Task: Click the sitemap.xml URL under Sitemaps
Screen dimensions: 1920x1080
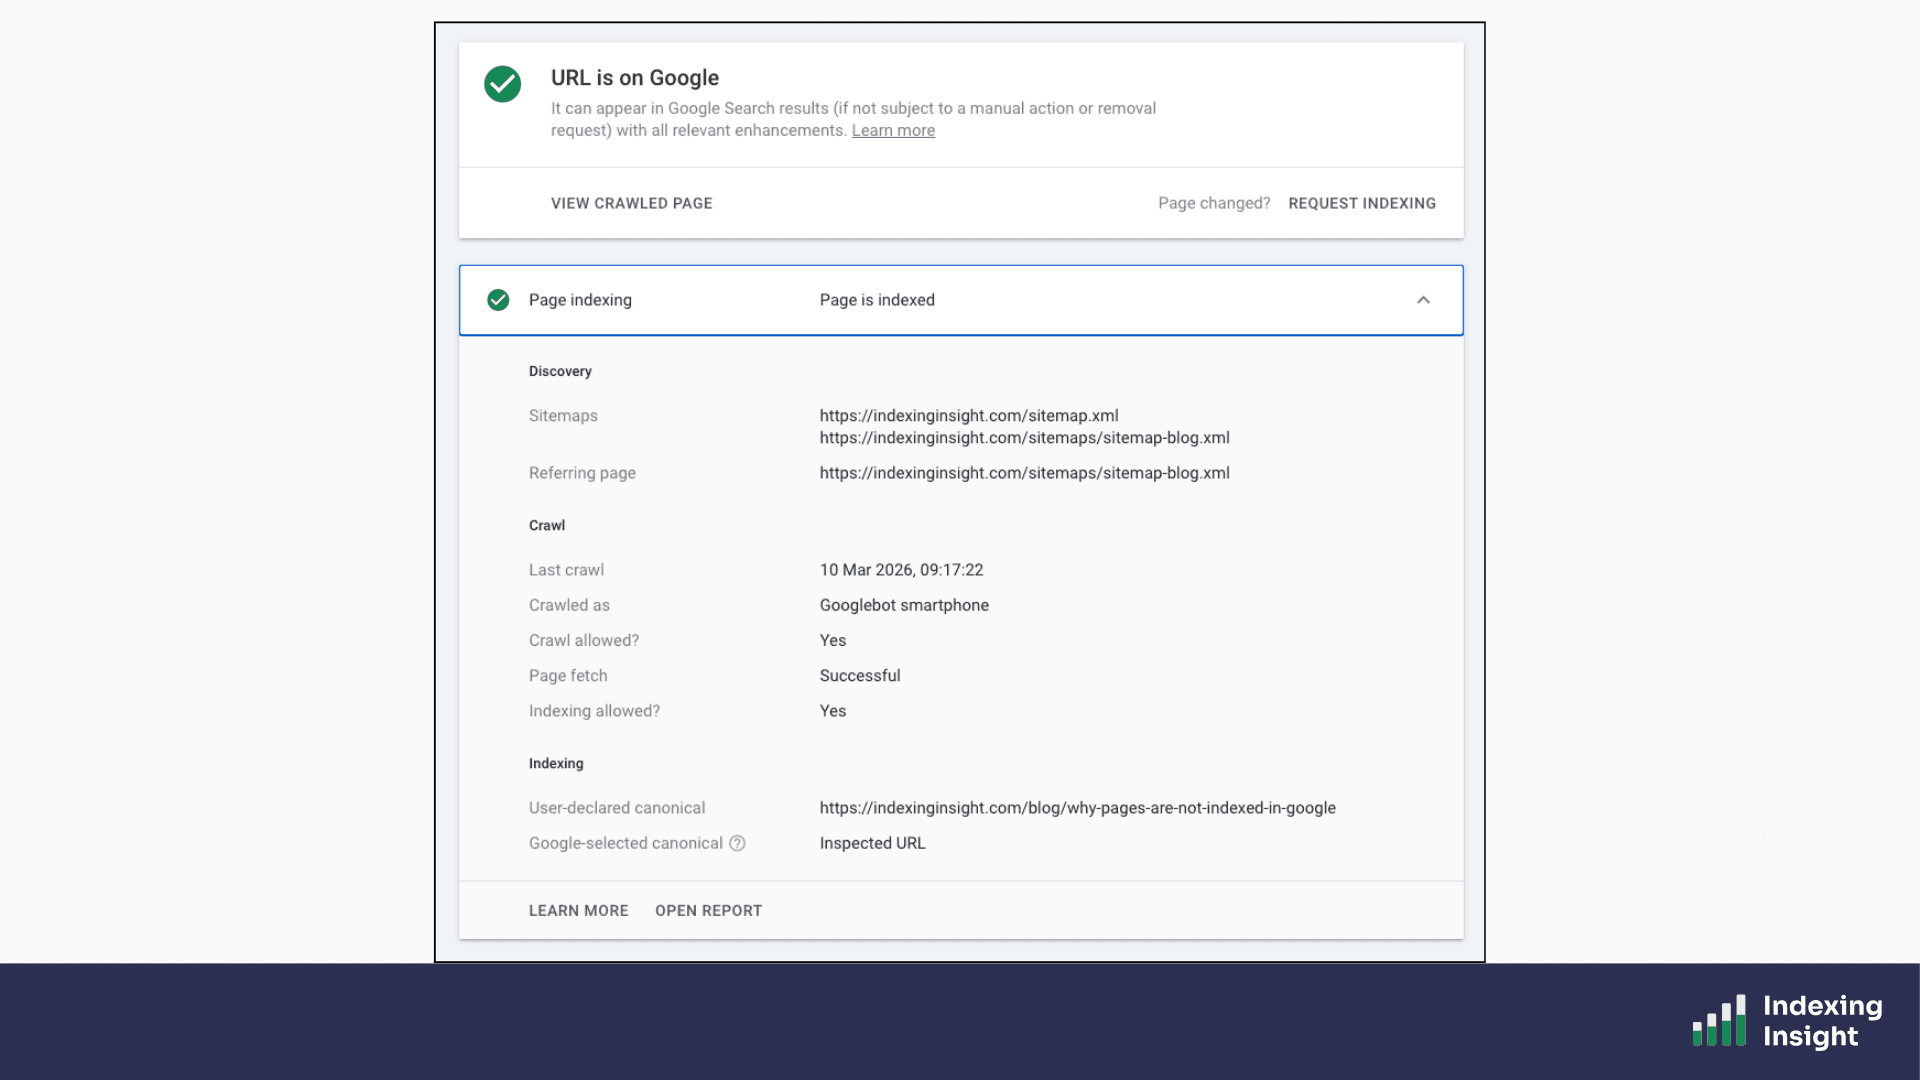Action: pyautogui.click(x=968, y=416)
